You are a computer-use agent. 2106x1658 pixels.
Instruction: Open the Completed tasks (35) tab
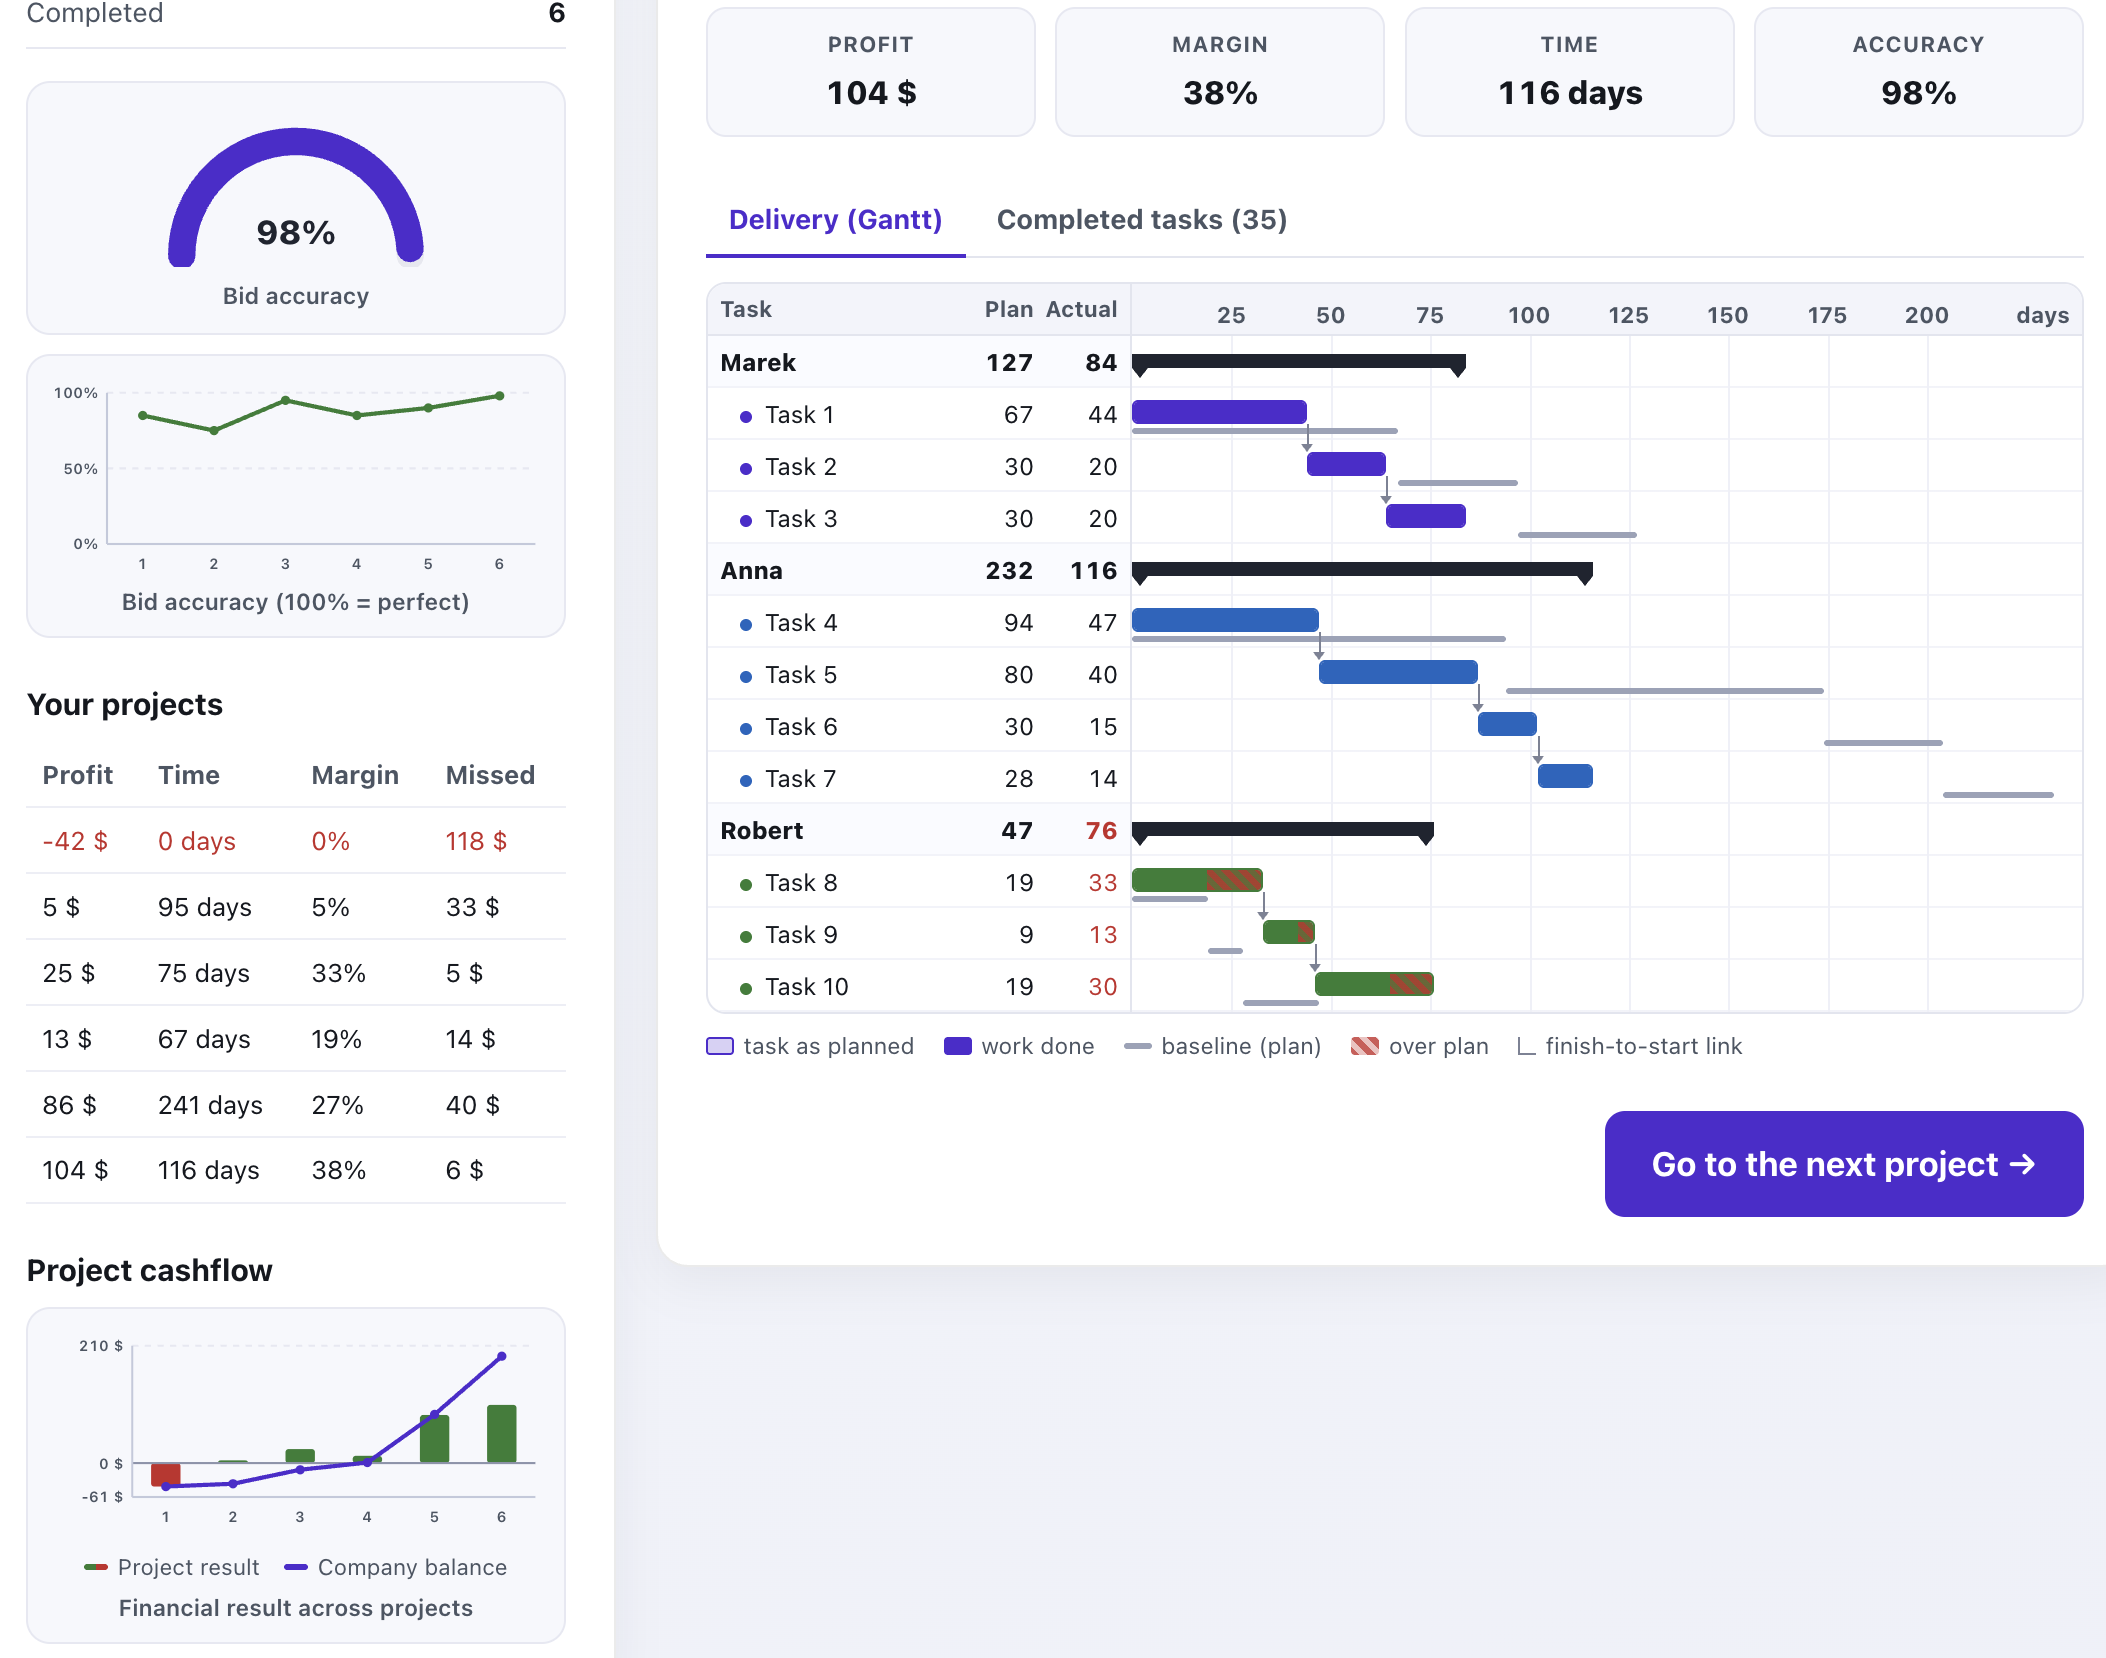click(1141, 220)
